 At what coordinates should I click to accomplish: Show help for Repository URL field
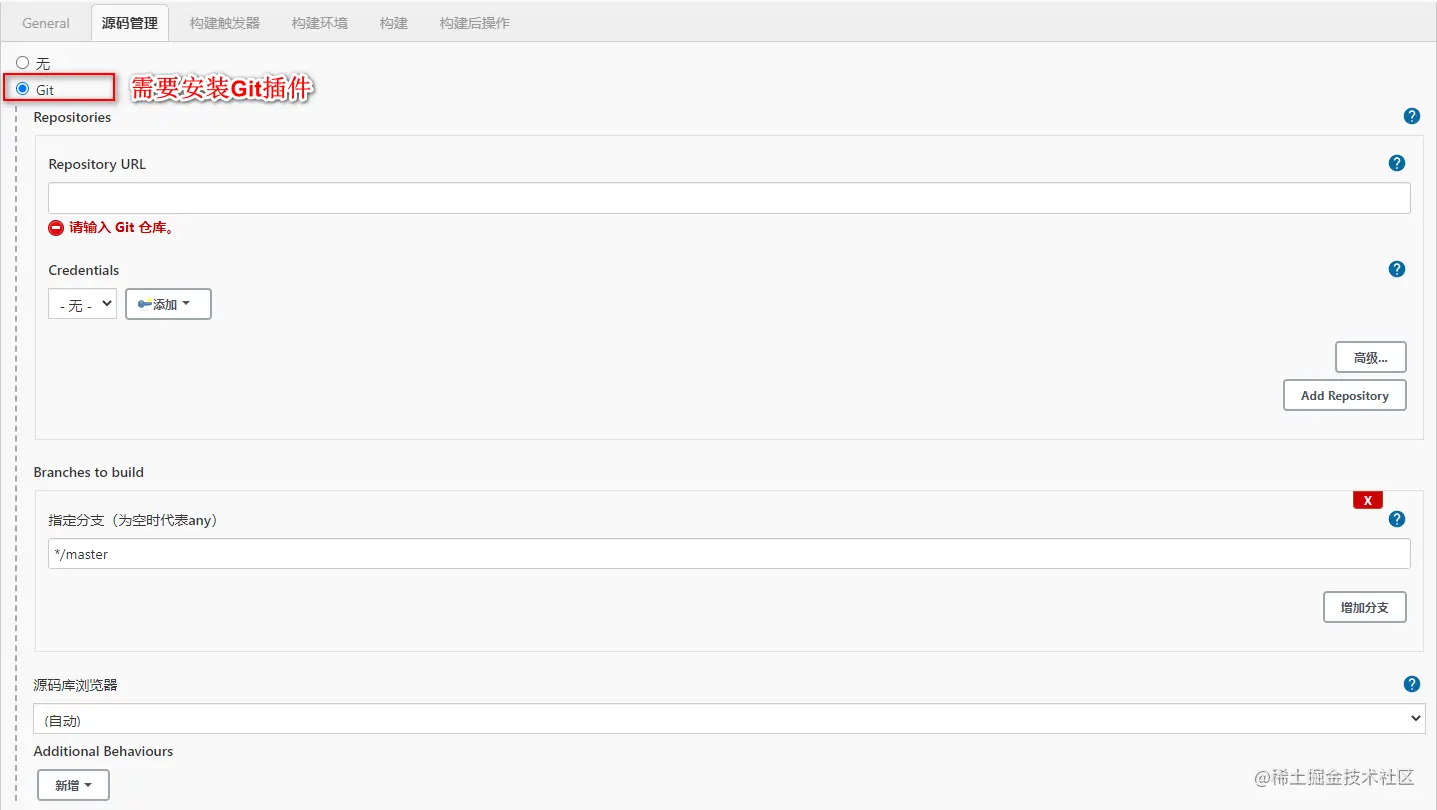tap(1397, 163)
